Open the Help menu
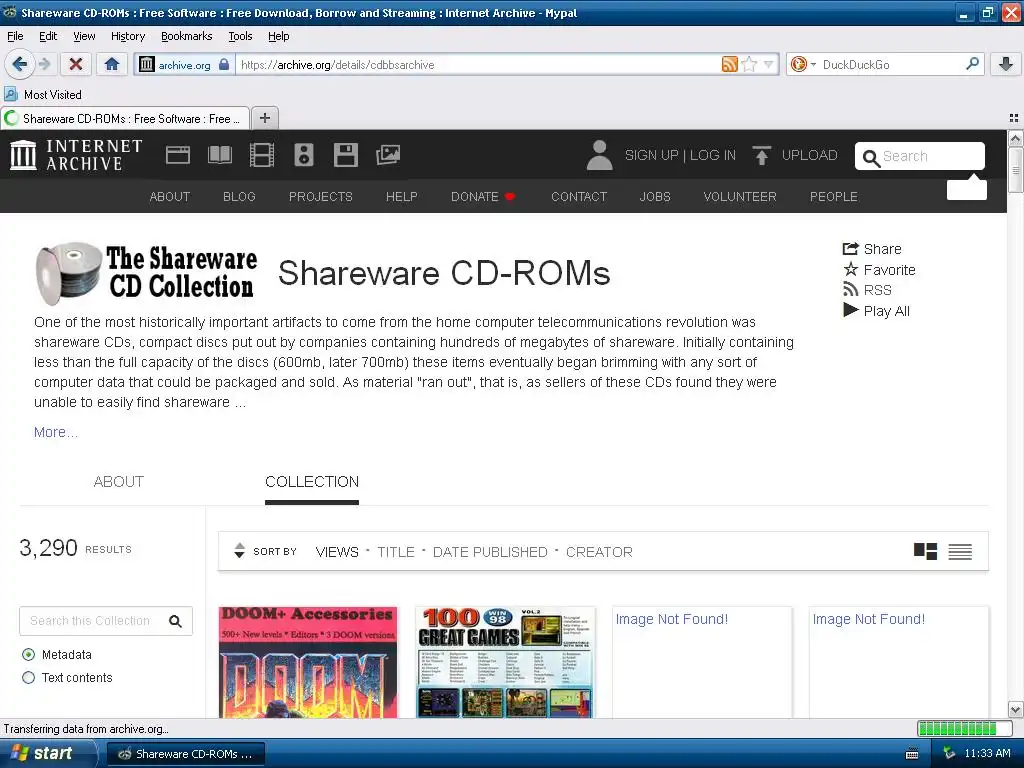1024x768 pixels. 279,37
